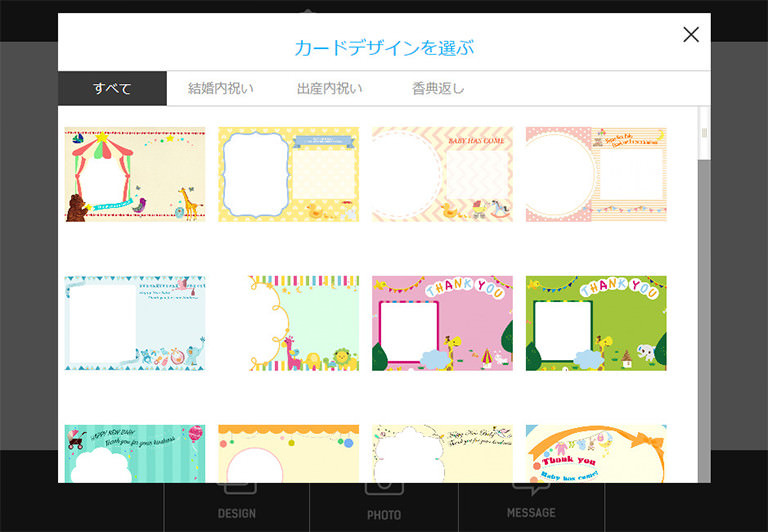Image resolution: width=768 pixels, height=532 pixels.
Task: Open the 香典返し tab
Action: click(438, 88)
